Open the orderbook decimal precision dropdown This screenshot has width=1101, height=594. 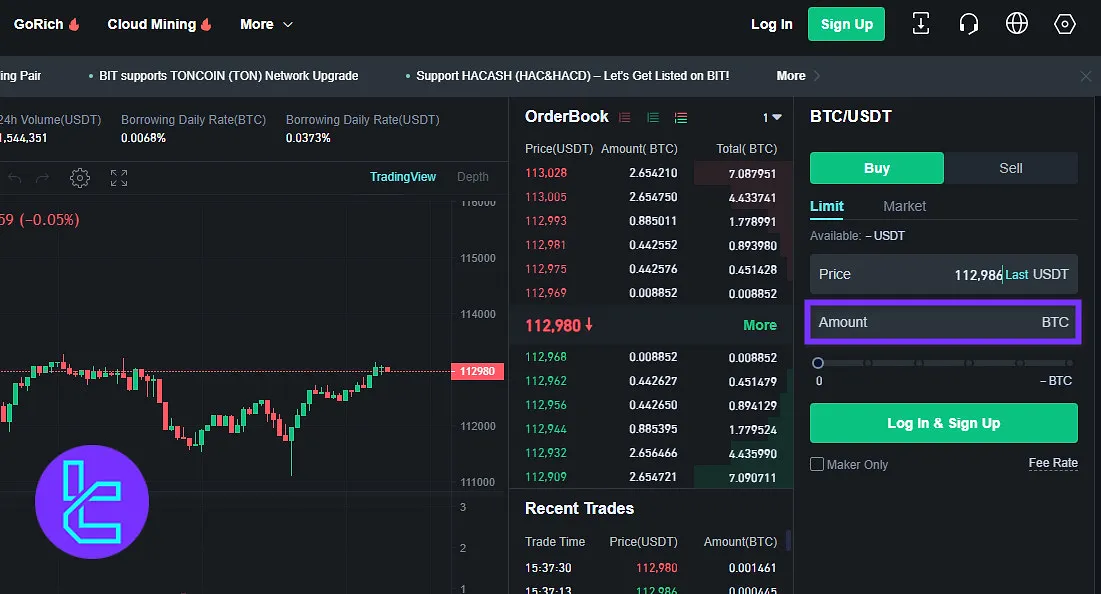pyautogui.click(x=772, y=117)
